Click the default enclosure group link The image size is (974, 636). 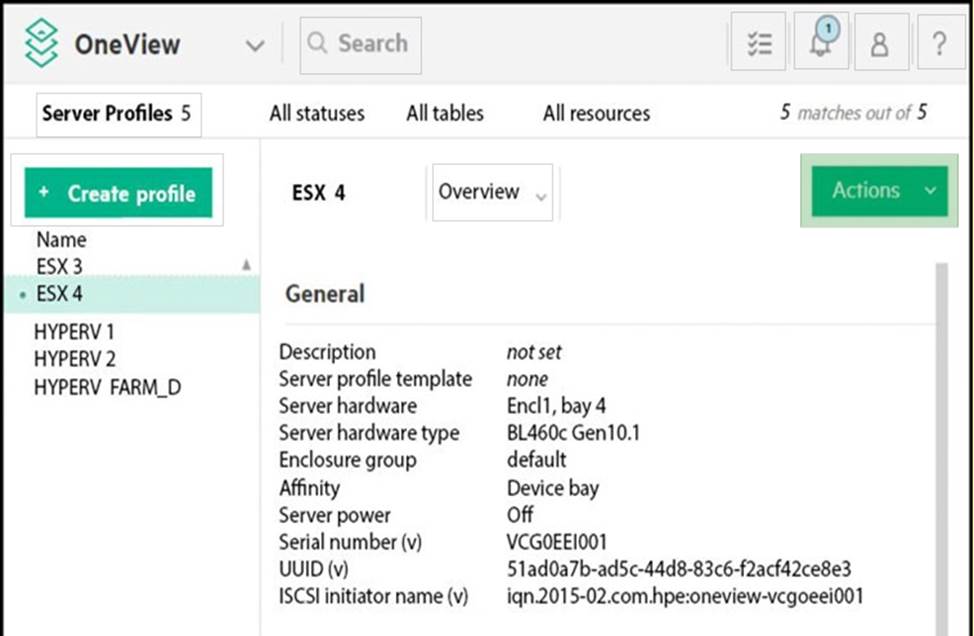pyautogui.click(x=537, y=460)
